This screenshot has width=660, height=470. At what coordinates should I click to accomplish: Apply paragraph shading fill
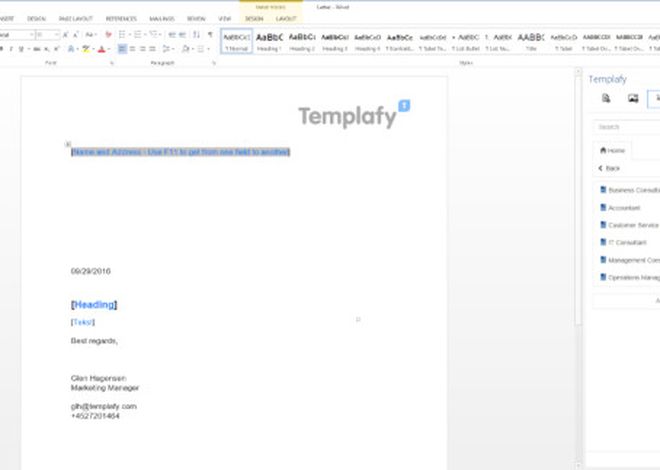(x=186, y=49)
